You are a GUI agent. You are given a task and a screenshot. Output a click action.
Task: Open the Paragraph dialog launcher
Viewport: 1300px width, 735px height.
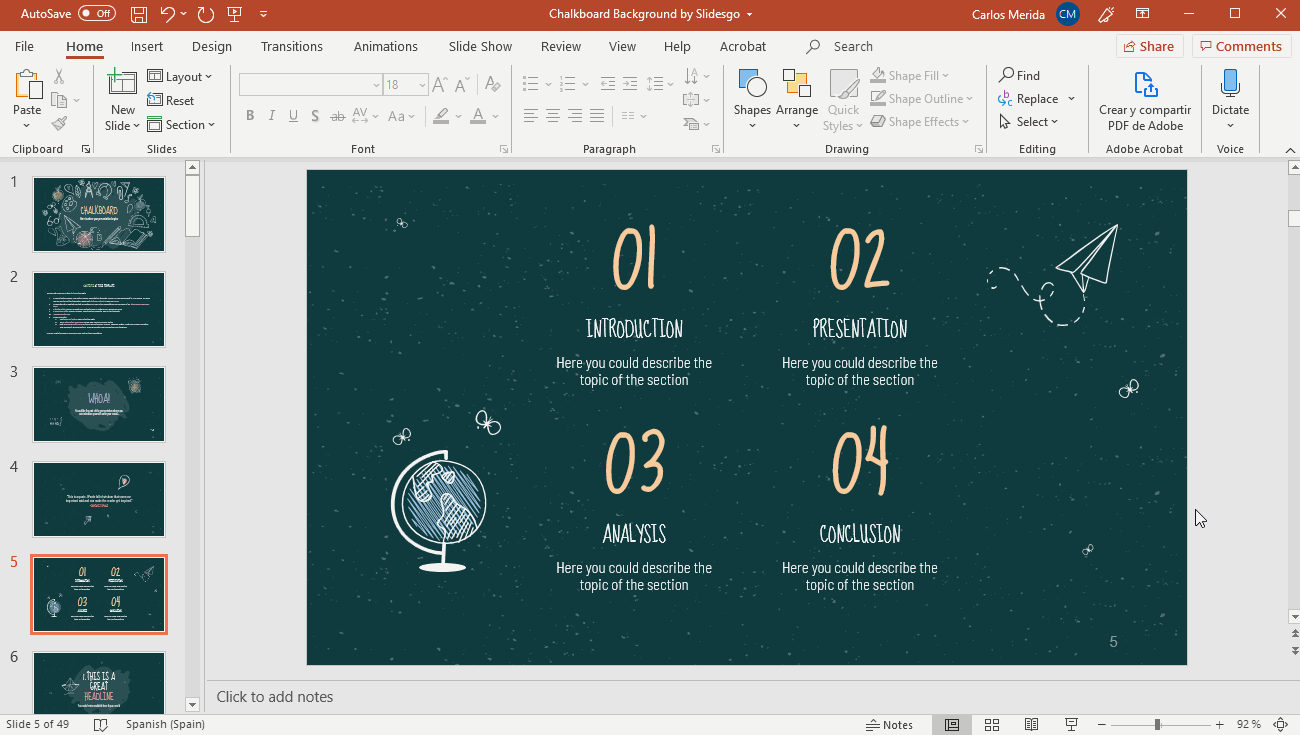[x=716, y=149]
